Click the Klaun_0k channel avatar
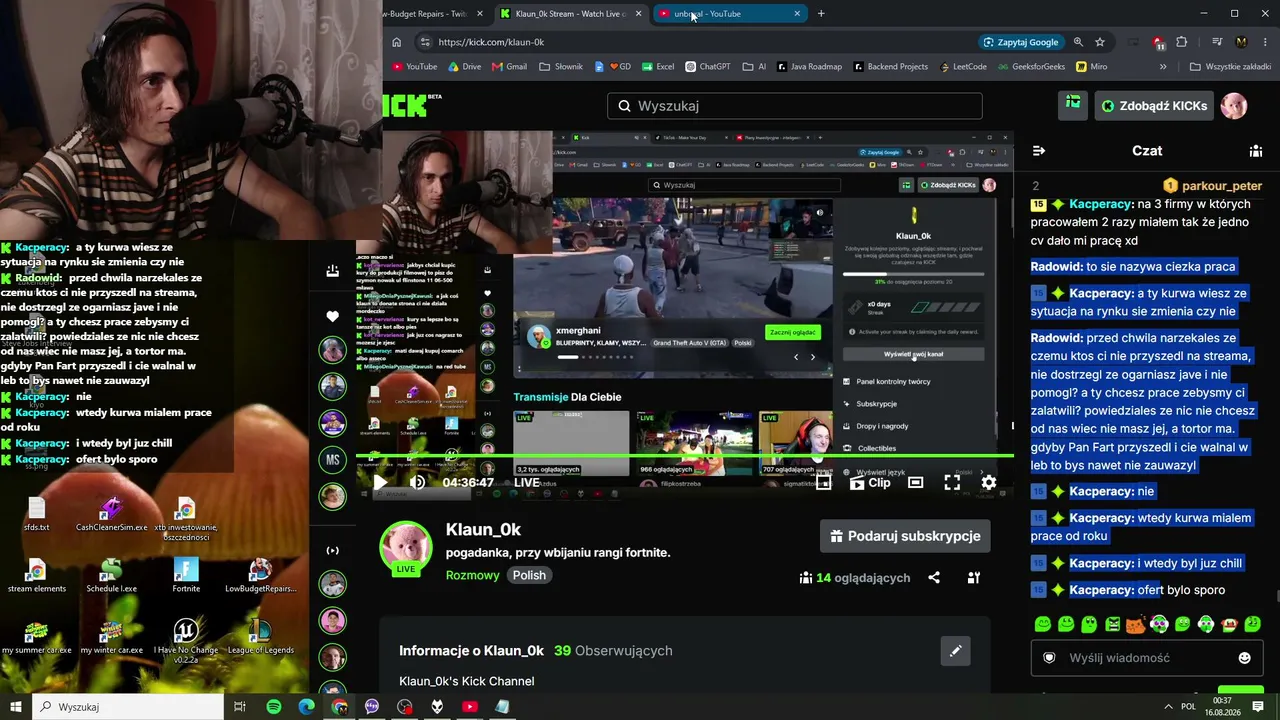1280x720 pixels. (406, 547)
